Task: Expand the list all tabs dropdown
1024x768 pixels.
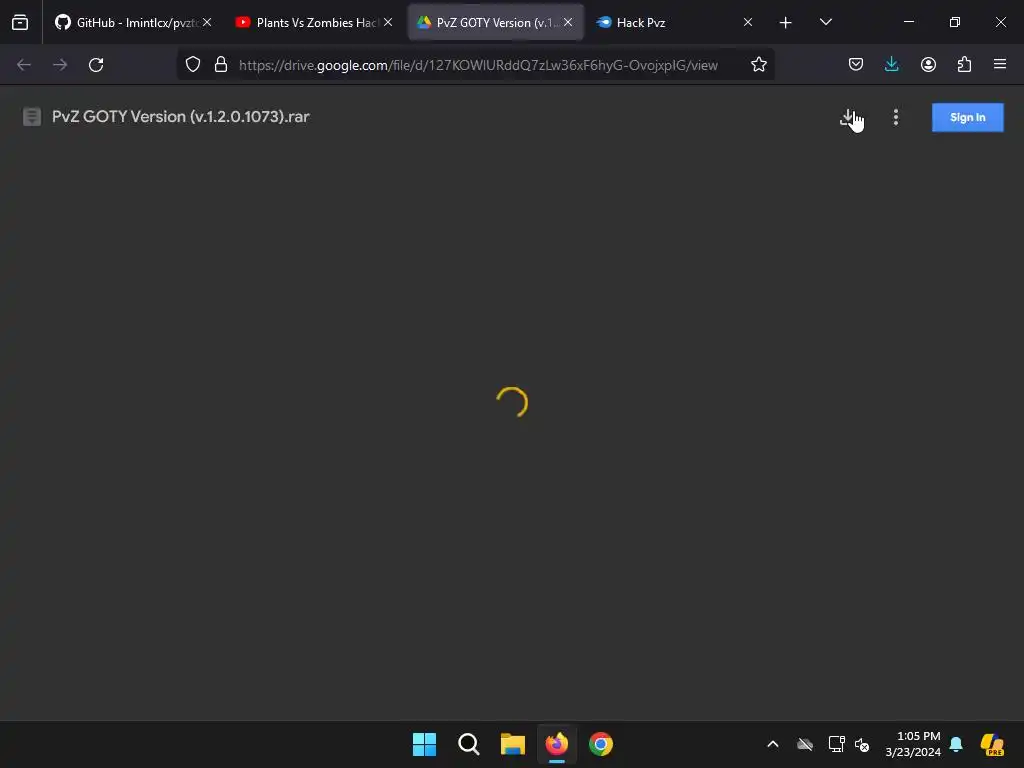Action: pos(825,22)
